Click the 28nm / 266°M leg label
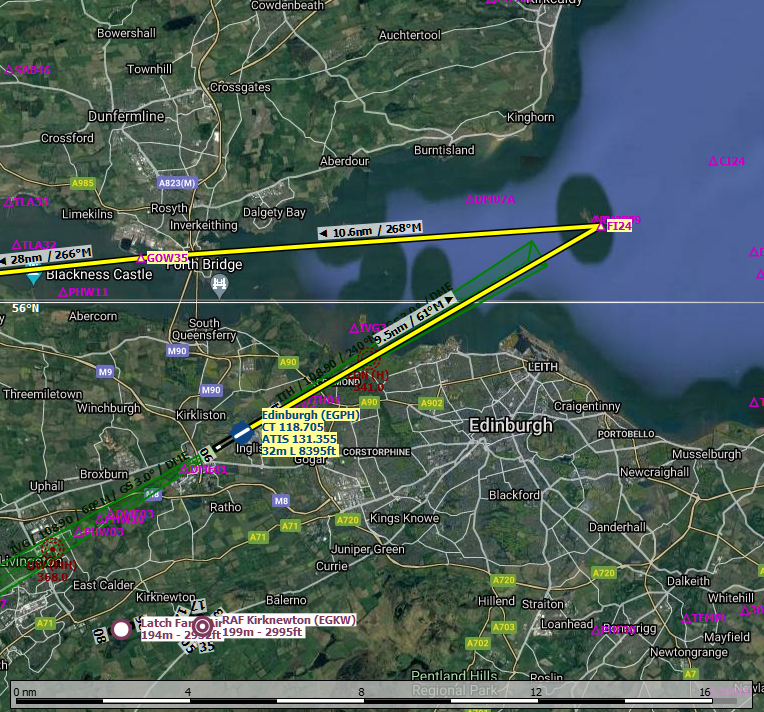This screenshot has height=712, width=764. (47, 256)
